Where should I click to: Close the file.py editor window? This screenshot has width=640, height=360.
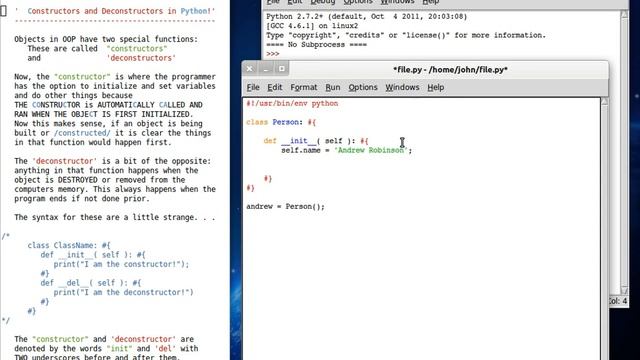(x=249, y=69)
